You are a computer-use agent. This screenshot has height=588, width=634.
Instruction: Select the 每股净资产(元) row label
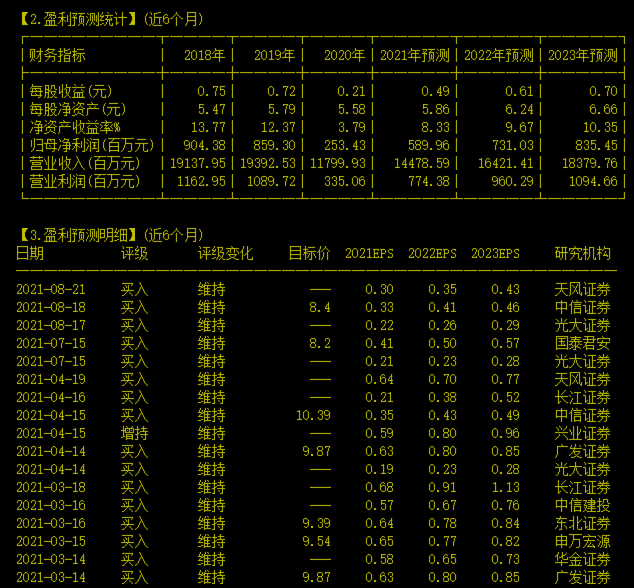(78, 109)
